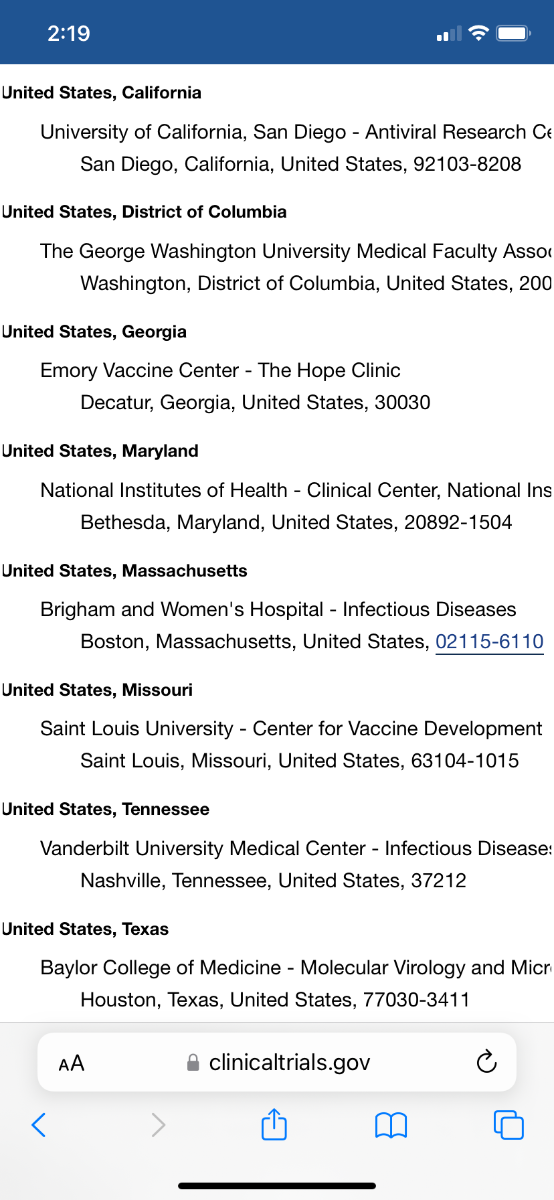Image resolution: width=554 pixels, height=1200 pixels.
Task: Tap the home indicator bar
Action: (x=277, y=1186)
